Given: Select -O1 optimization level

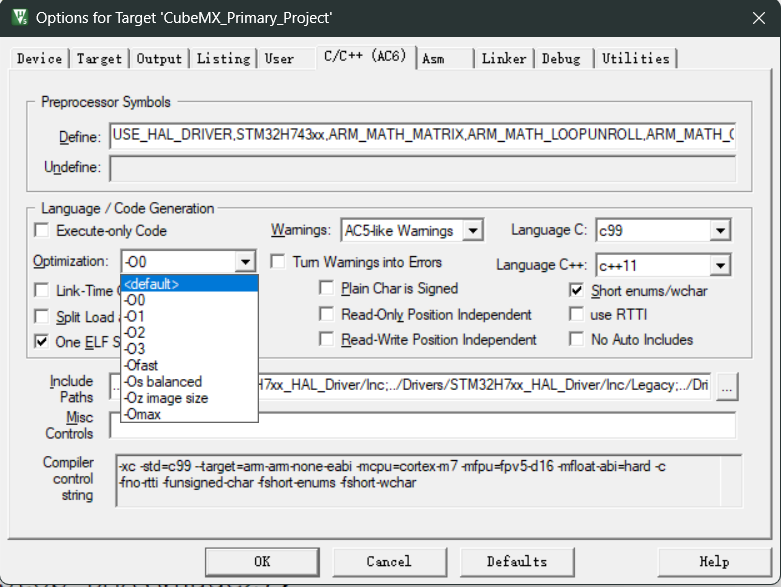Looking at the screenshot, I should coord(189,316).
